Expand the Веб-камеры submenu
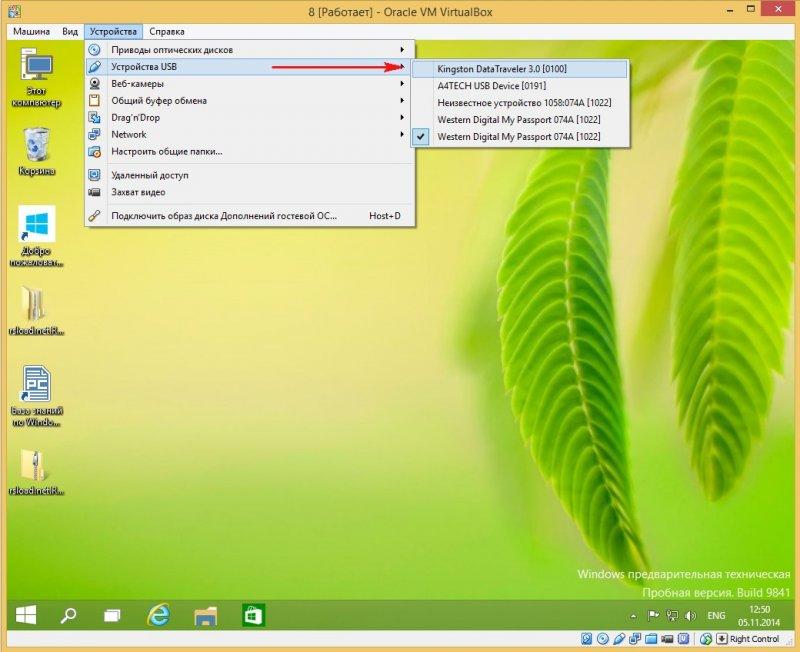This screenshot has height=652, width=800. pos(250,84)
